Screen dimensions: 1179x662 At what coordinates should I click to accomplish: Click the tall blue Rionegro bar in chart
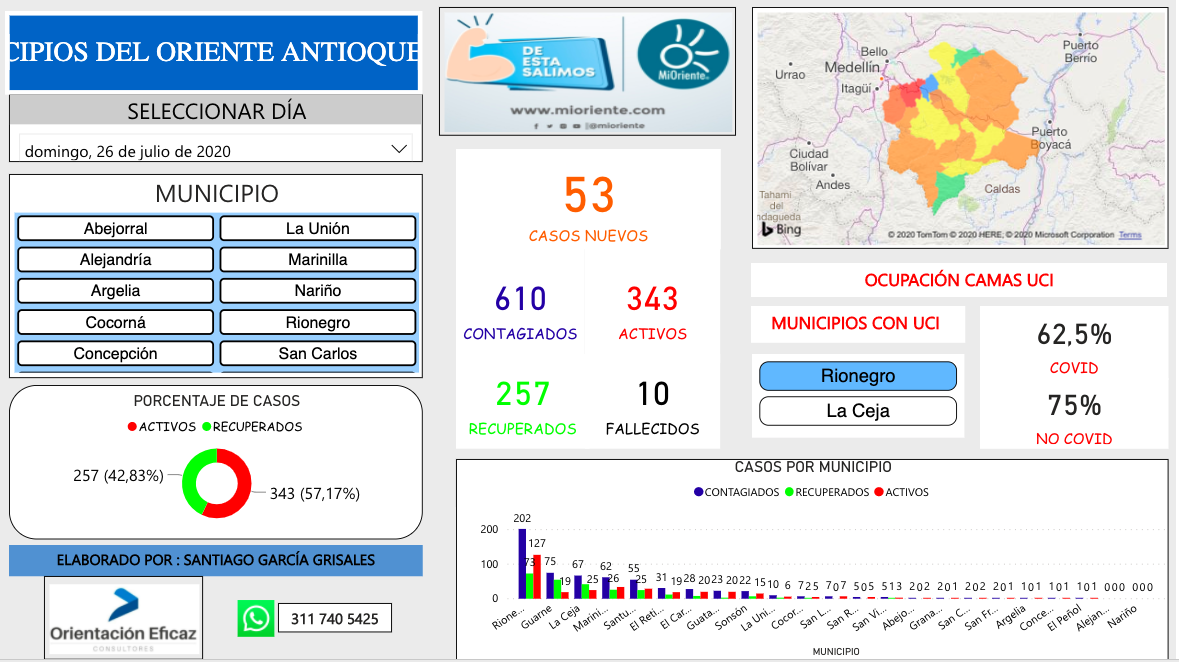point(522,563)
